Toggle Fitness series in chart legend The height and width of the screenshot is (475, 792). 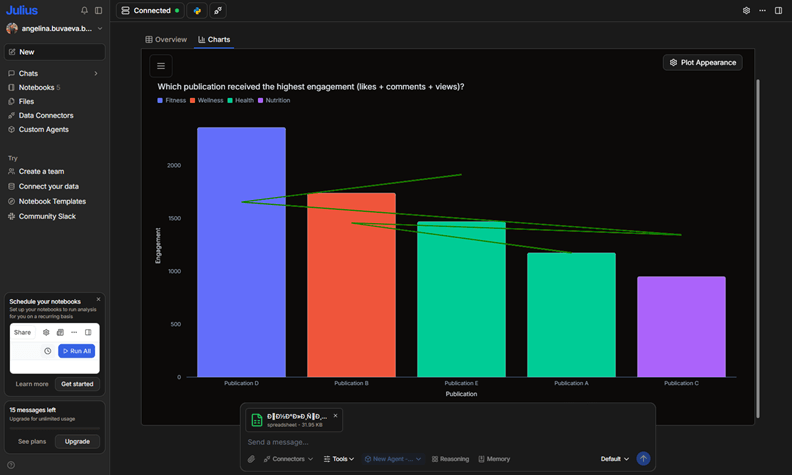[171, 100]
